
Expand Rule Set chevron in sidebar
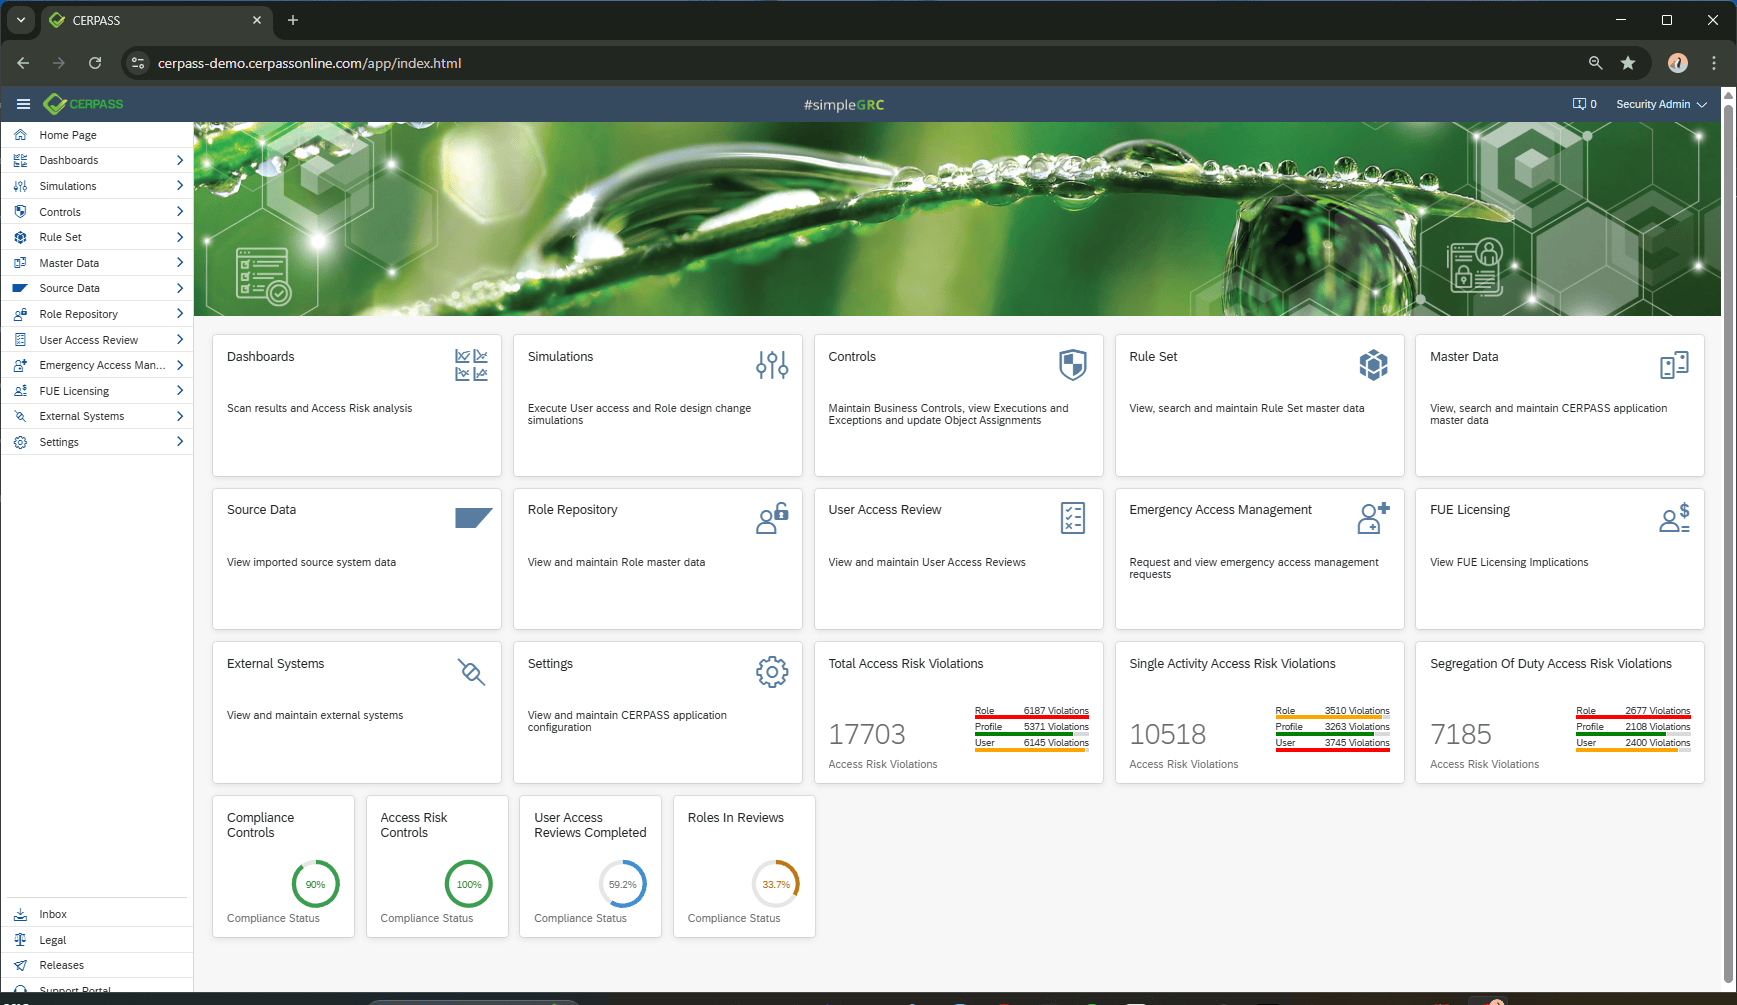180,237
